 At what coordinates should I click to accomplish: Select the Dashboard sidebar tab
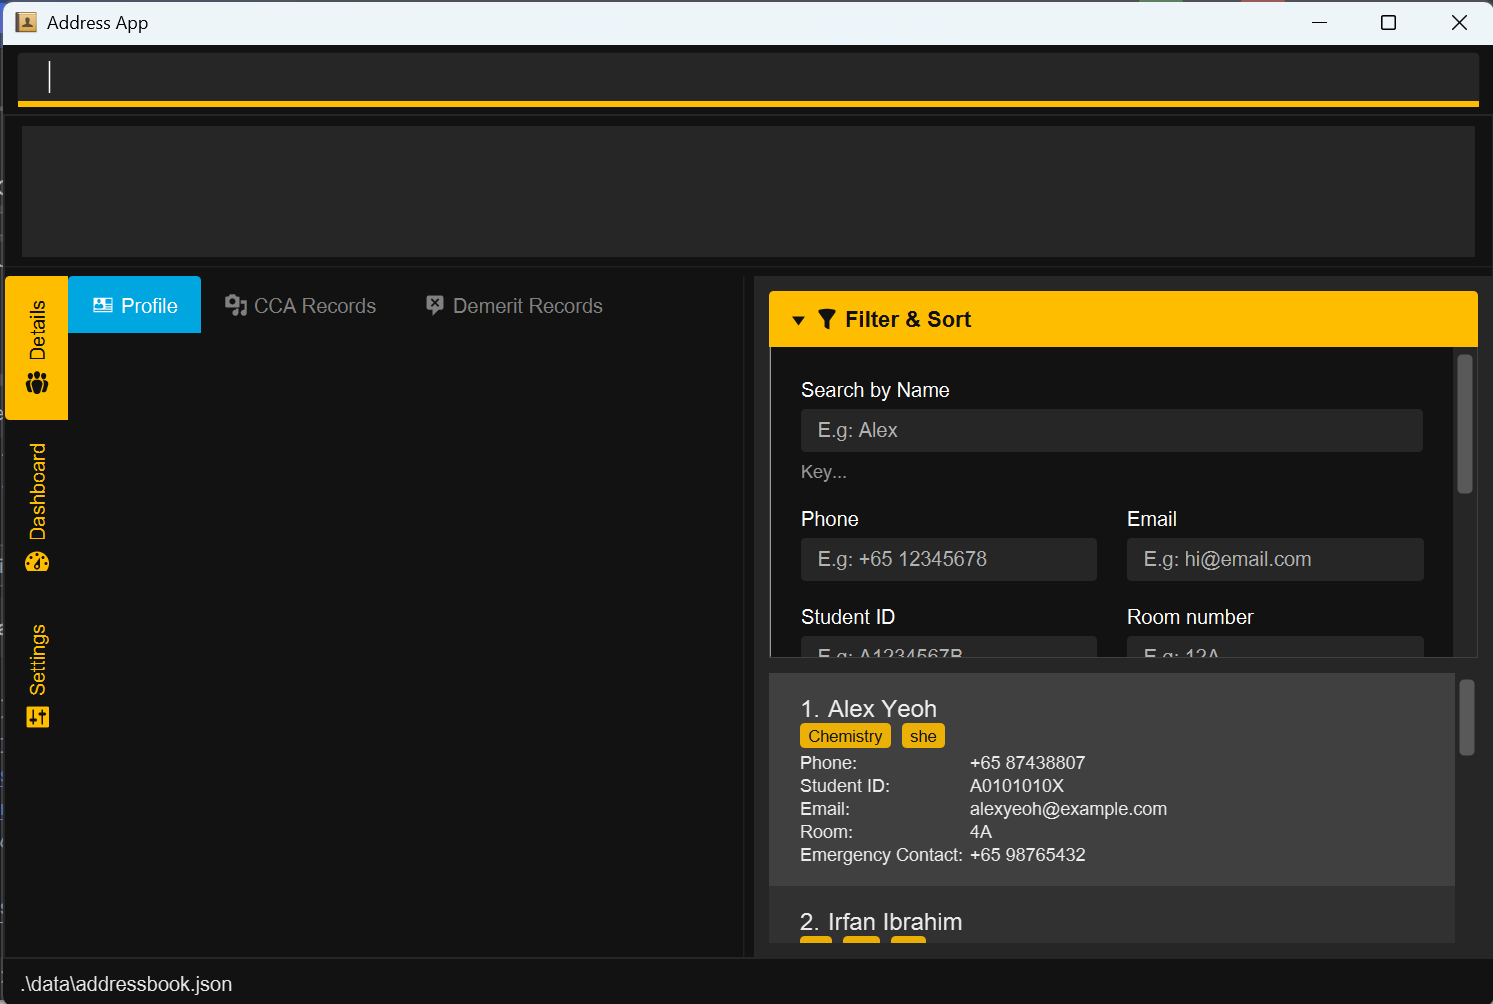37,505
